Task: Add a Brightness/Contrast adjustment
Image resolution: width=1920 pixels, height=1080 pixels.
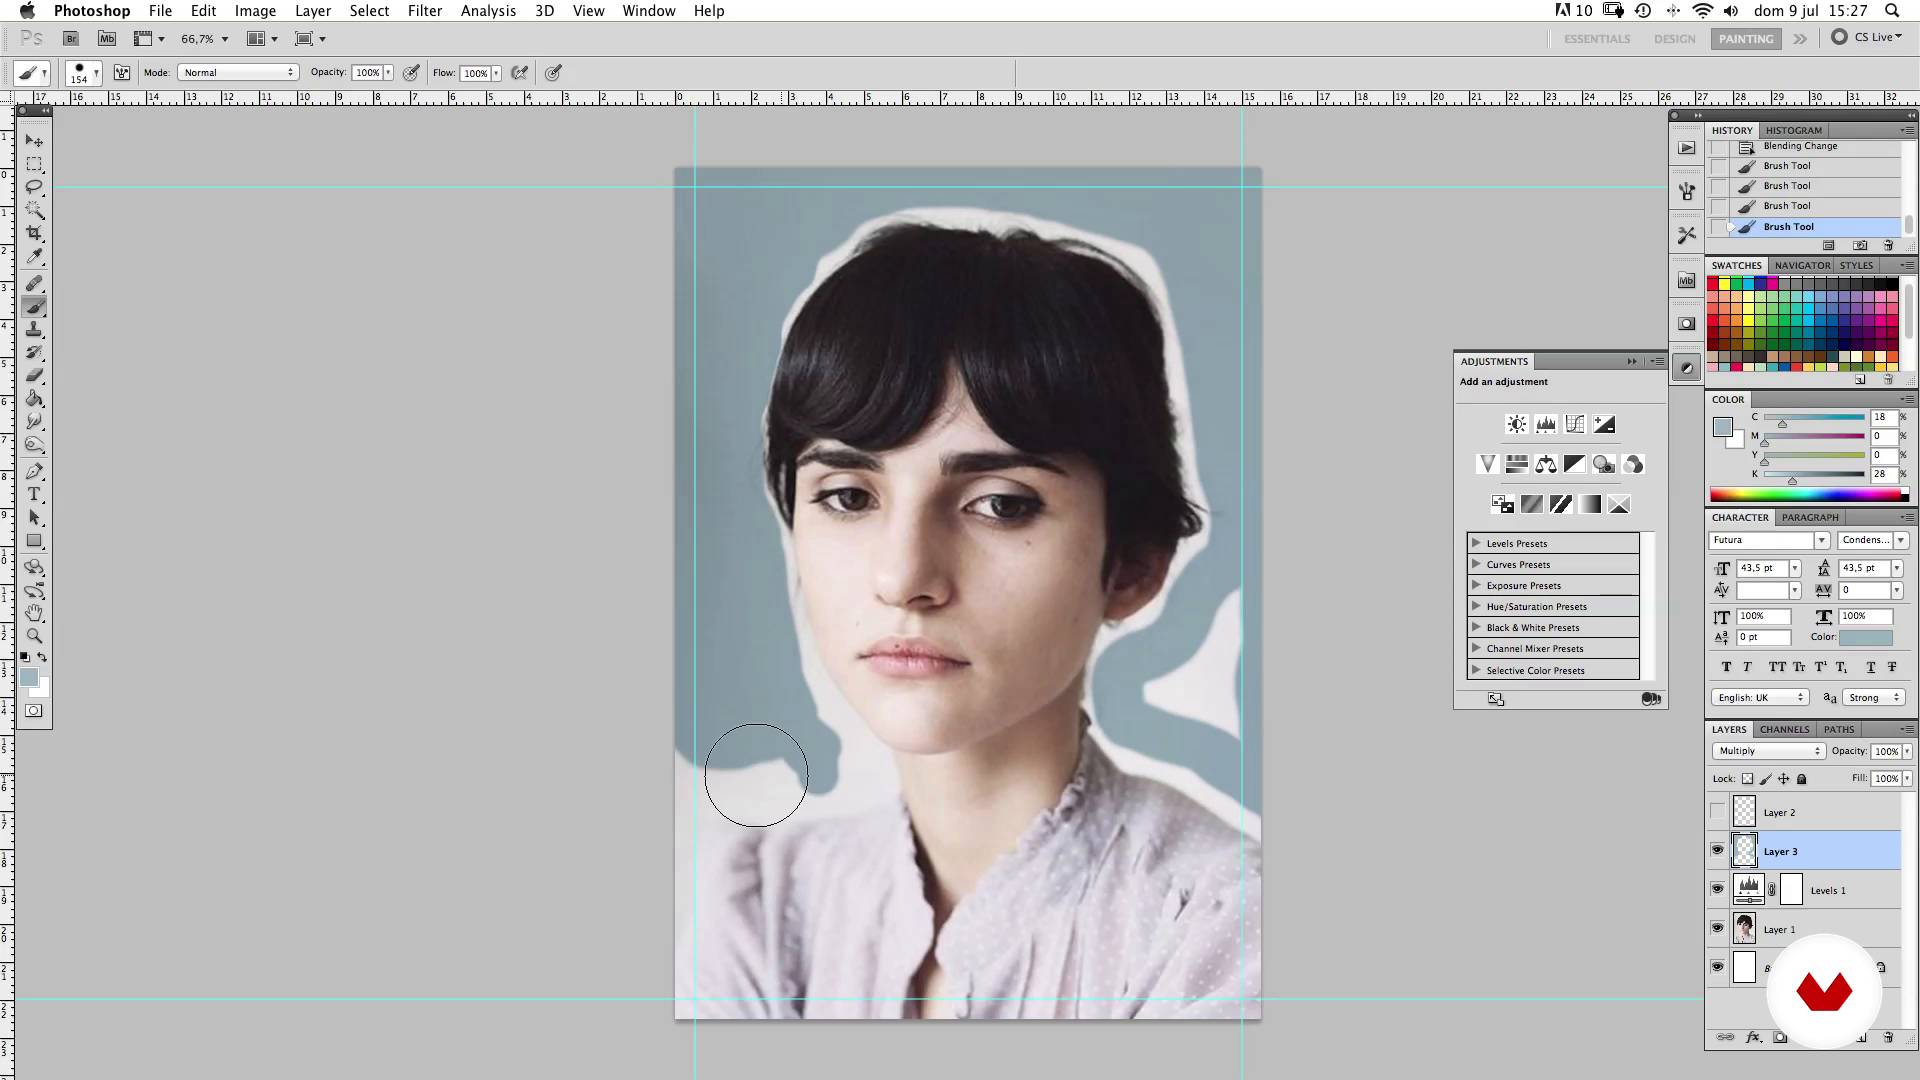Action: (1517, 425)
